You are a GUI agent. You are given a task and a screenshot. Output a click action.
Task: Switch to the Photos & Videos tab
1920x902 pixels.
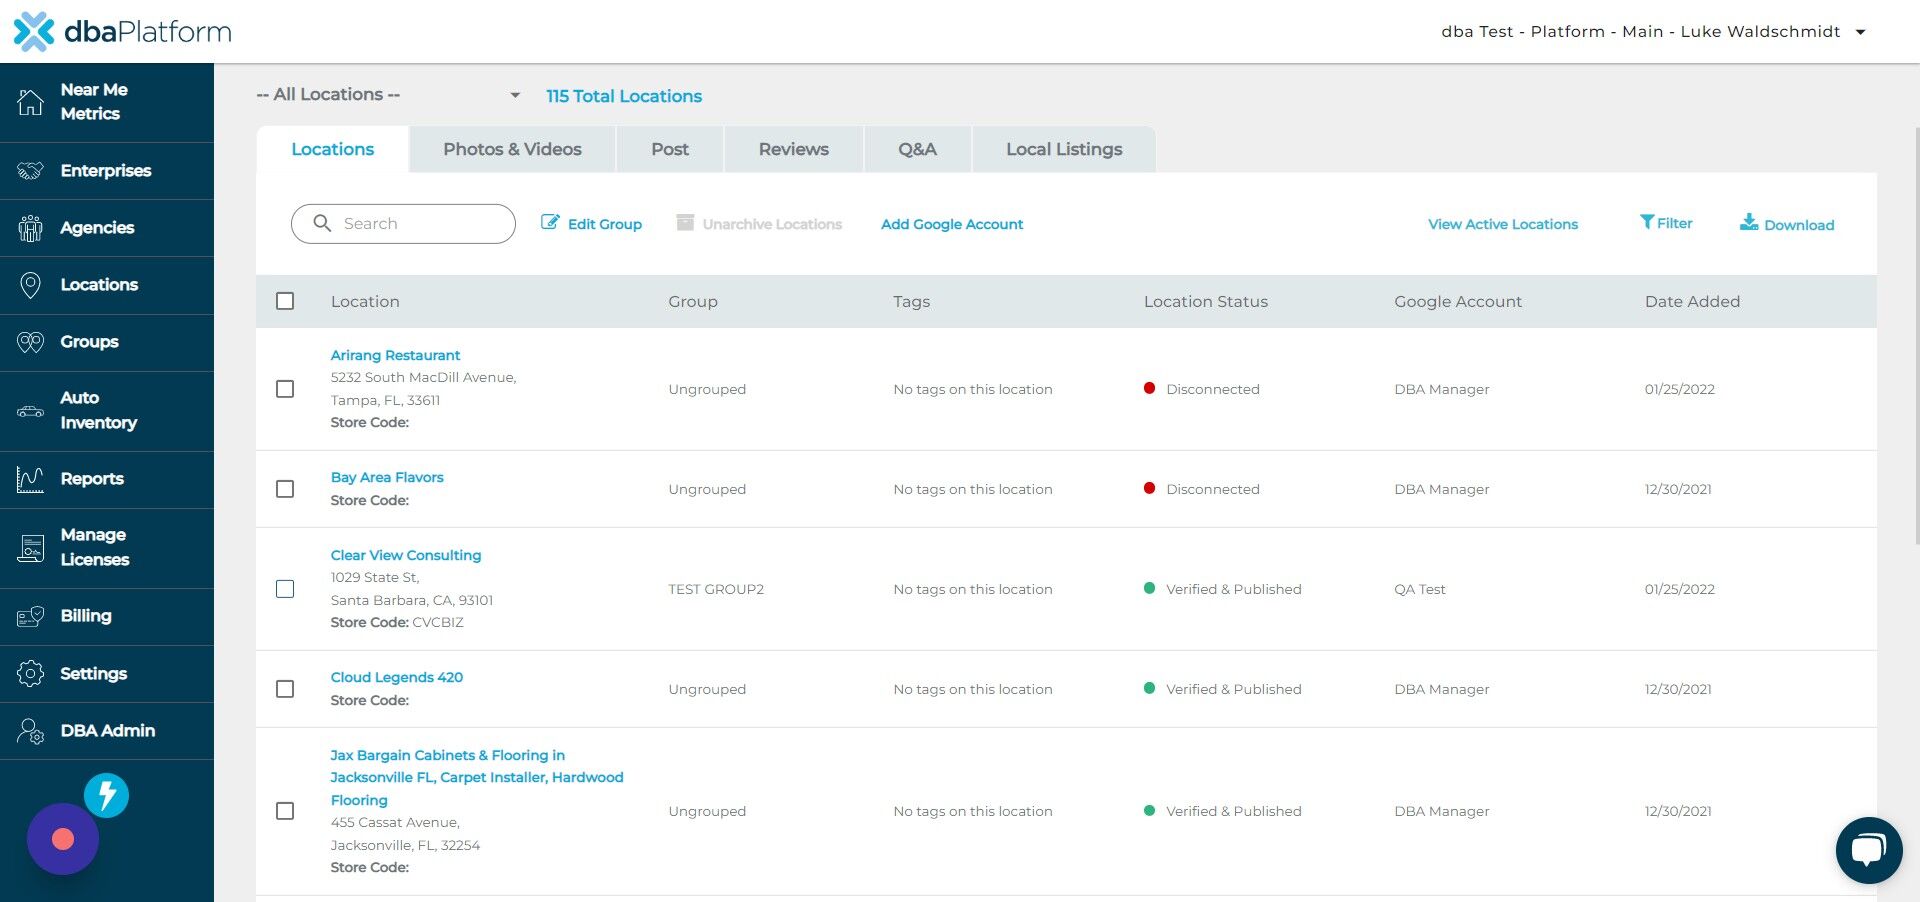point(512,149)
